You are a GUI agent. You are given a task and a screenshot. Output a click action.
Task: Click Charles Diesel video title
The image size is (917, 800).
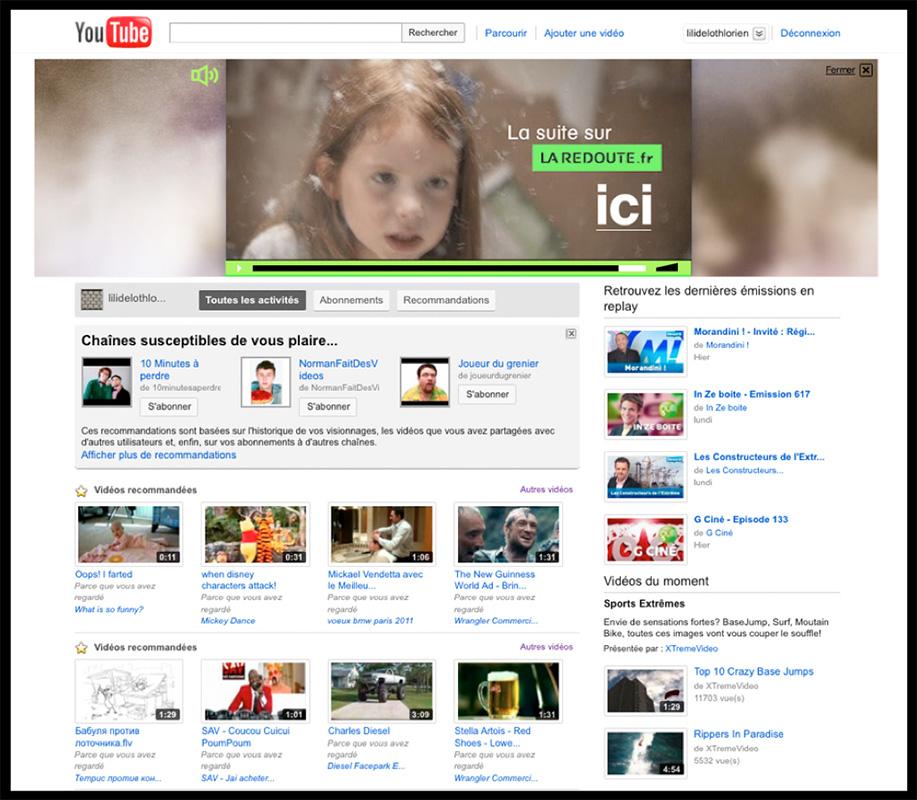point(358,731)
